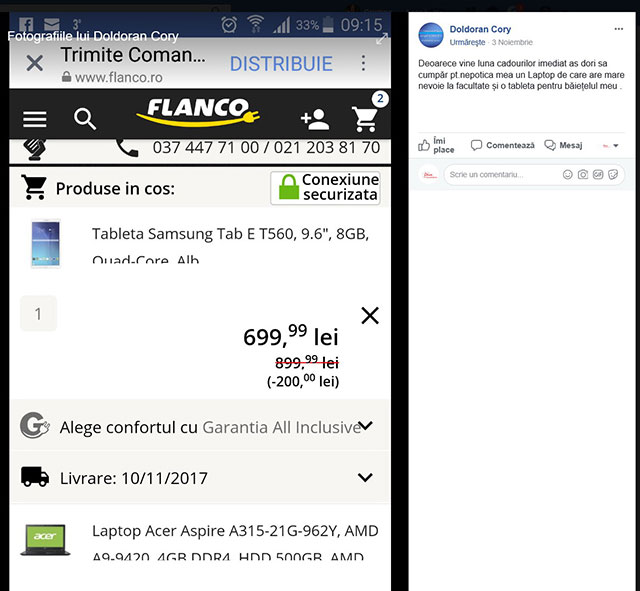This screenshot has height=591, width=640.
Task: Click Urmărește follow link
Action: tap(467, 42)
